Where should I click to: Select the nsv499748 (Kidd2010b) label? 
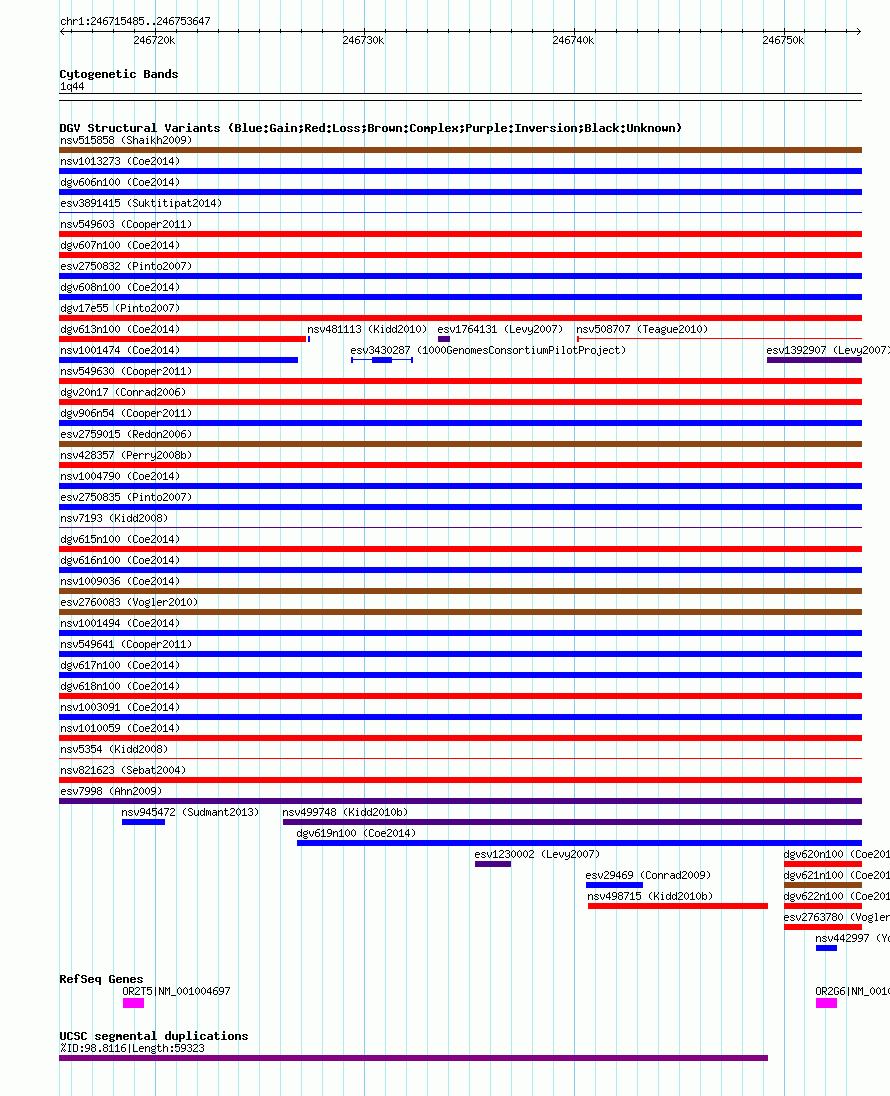point(345,812)
